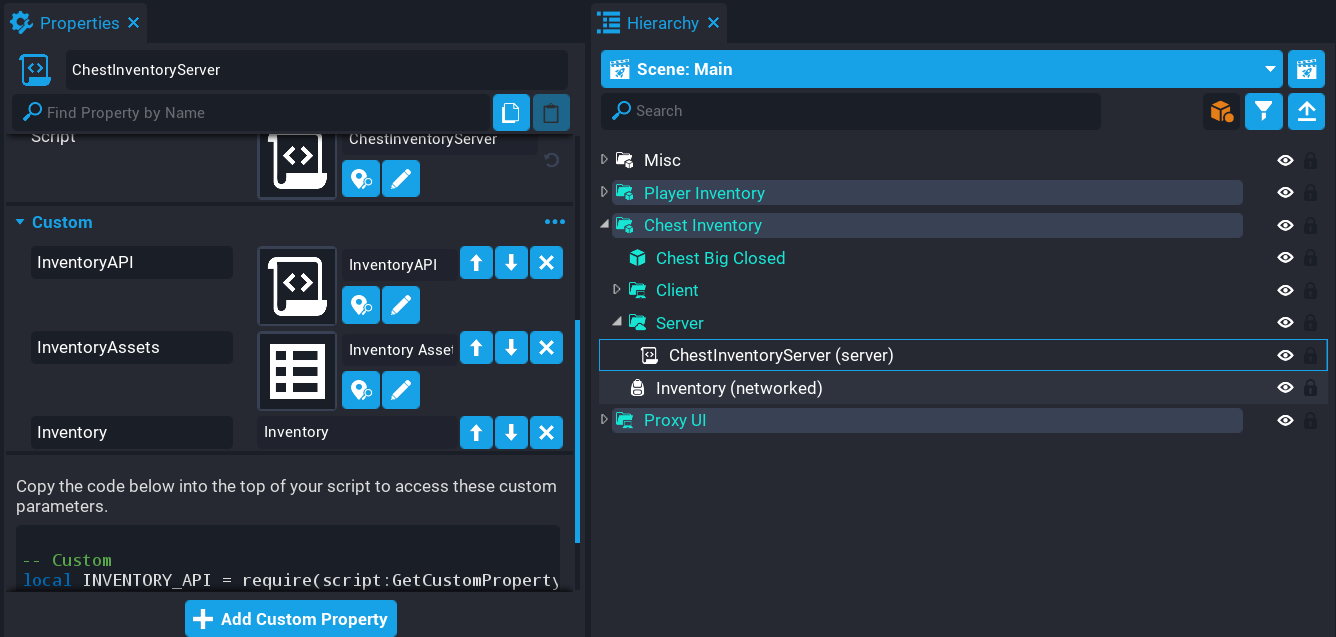Open the hierarchy filter funnel icon
This screenshot has width=1336, height=637.
(x=1264, y=111)
